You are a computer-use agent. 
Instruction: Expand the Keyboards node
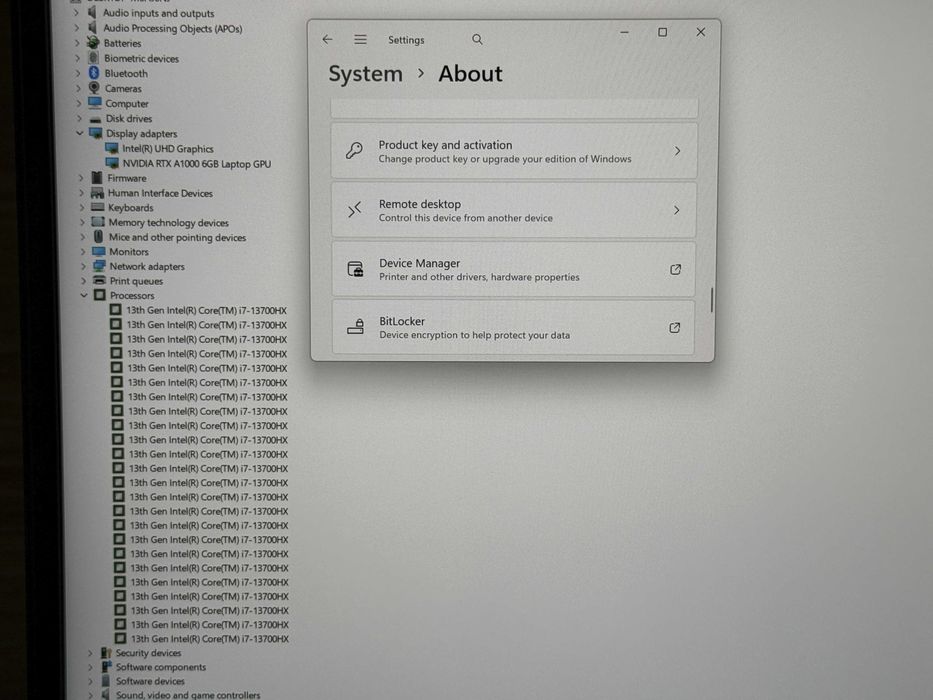click(82, 207)
